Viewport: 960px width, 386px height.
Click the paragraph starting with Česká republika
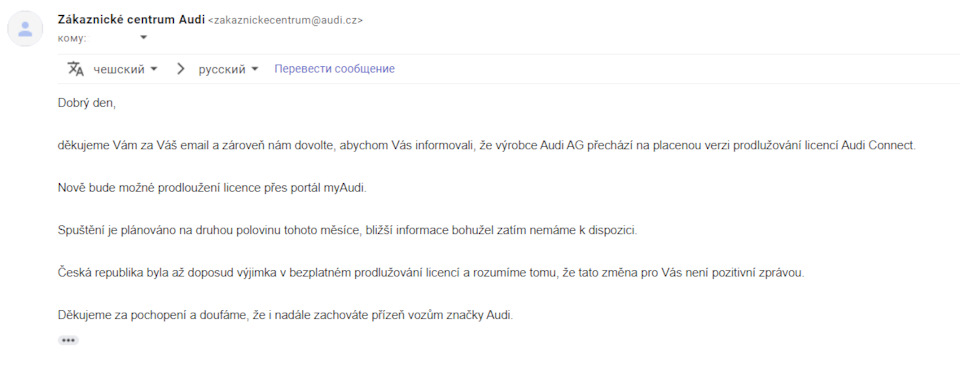click(x=430, y=273)
